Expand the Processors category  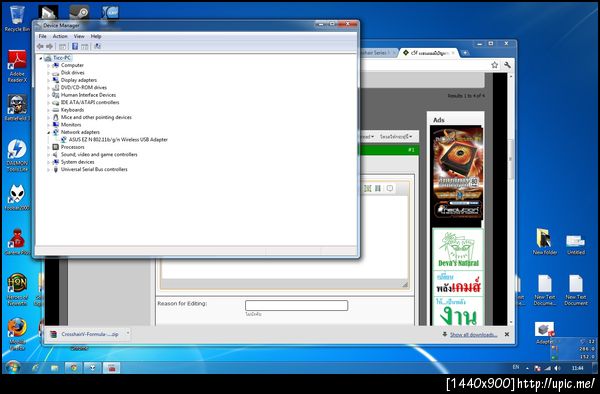[x=49, y=147]
